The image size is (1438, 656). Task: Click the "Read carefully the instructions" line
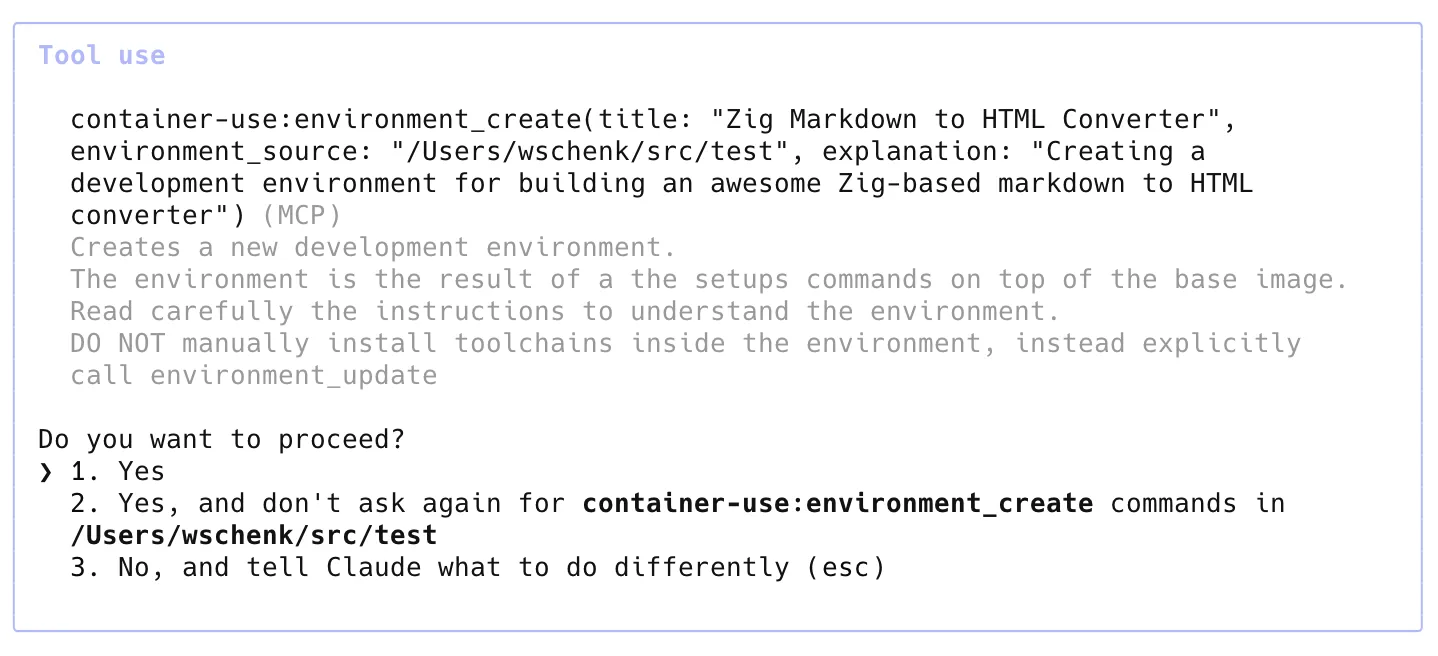[566, 312]
